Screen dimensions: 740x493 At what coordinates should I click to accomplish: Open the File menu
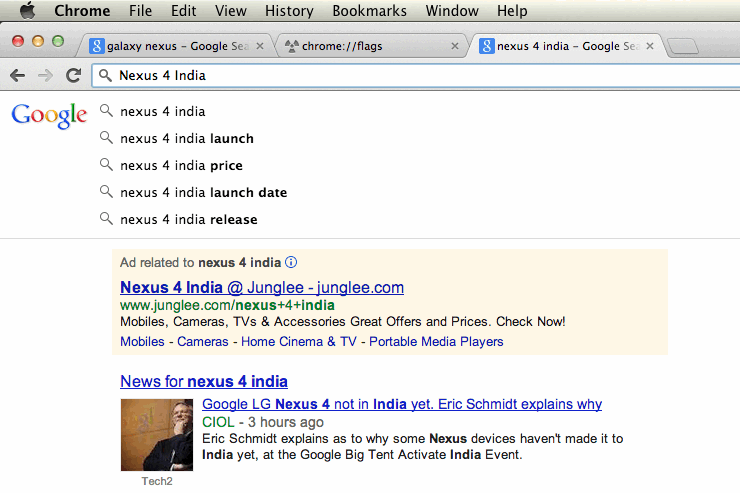(141, 10)
